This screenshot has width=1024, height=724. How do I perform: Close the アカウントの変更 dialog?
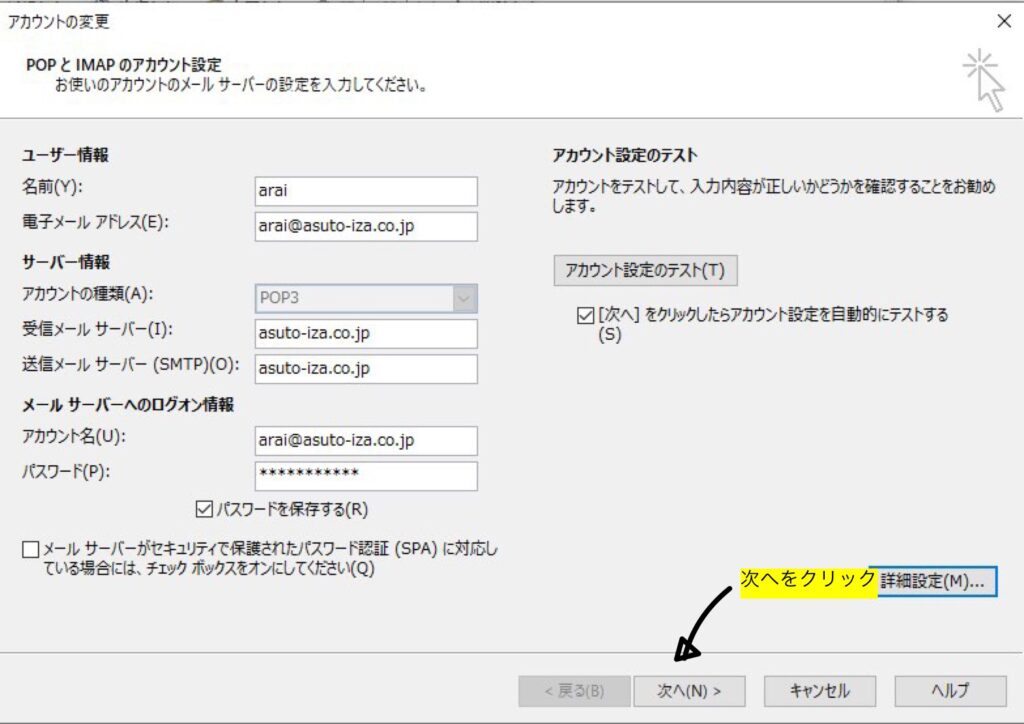tap(1004, 21)
